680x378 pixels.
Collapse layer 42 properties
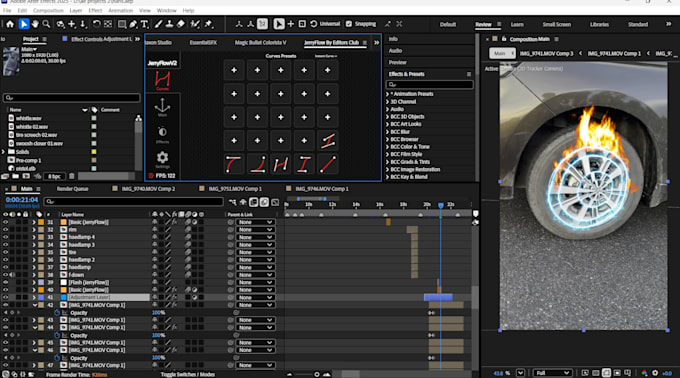[x=35, y=305]
